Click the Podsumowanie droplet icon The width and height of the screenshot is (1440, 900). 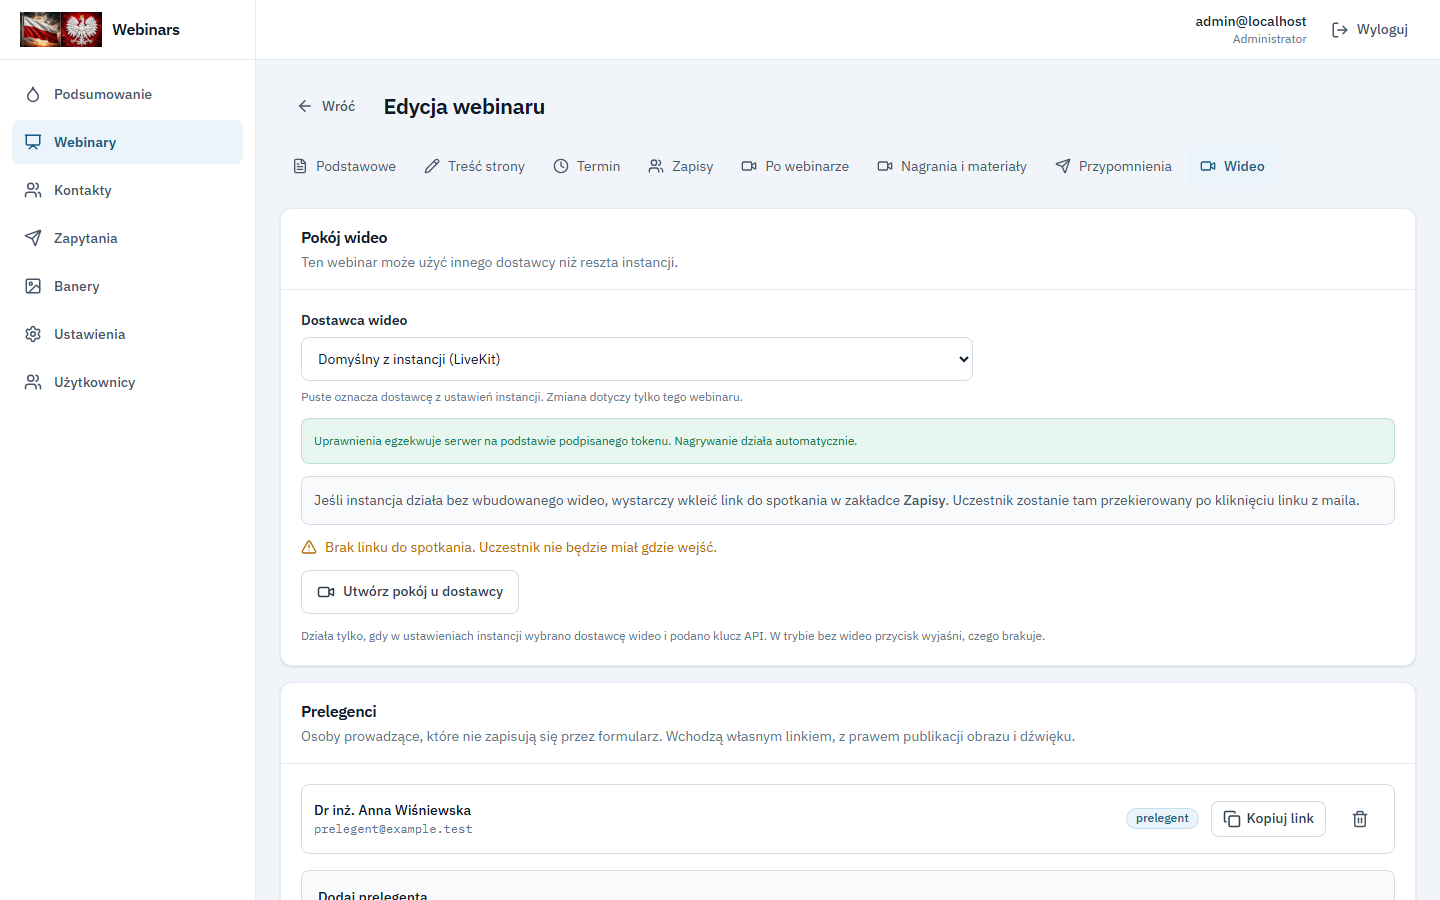pyautogui.click(x=33, y=94)
